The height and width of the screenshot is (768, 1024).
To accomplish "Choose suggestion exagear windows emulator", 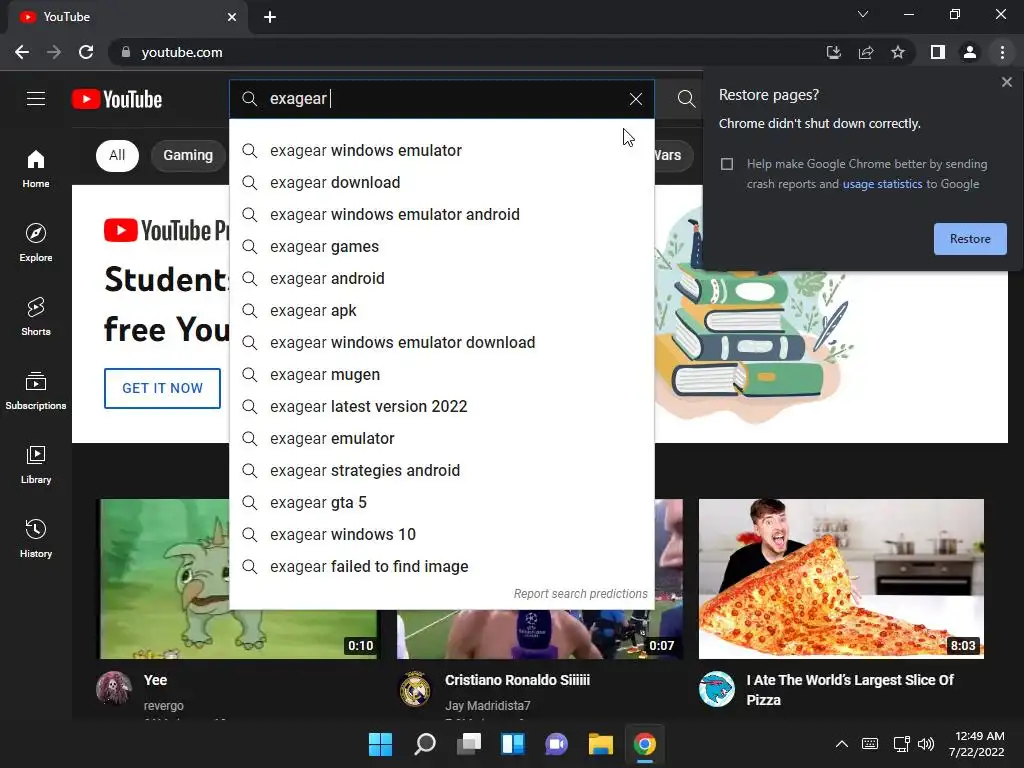I will (x=441, y=150).
